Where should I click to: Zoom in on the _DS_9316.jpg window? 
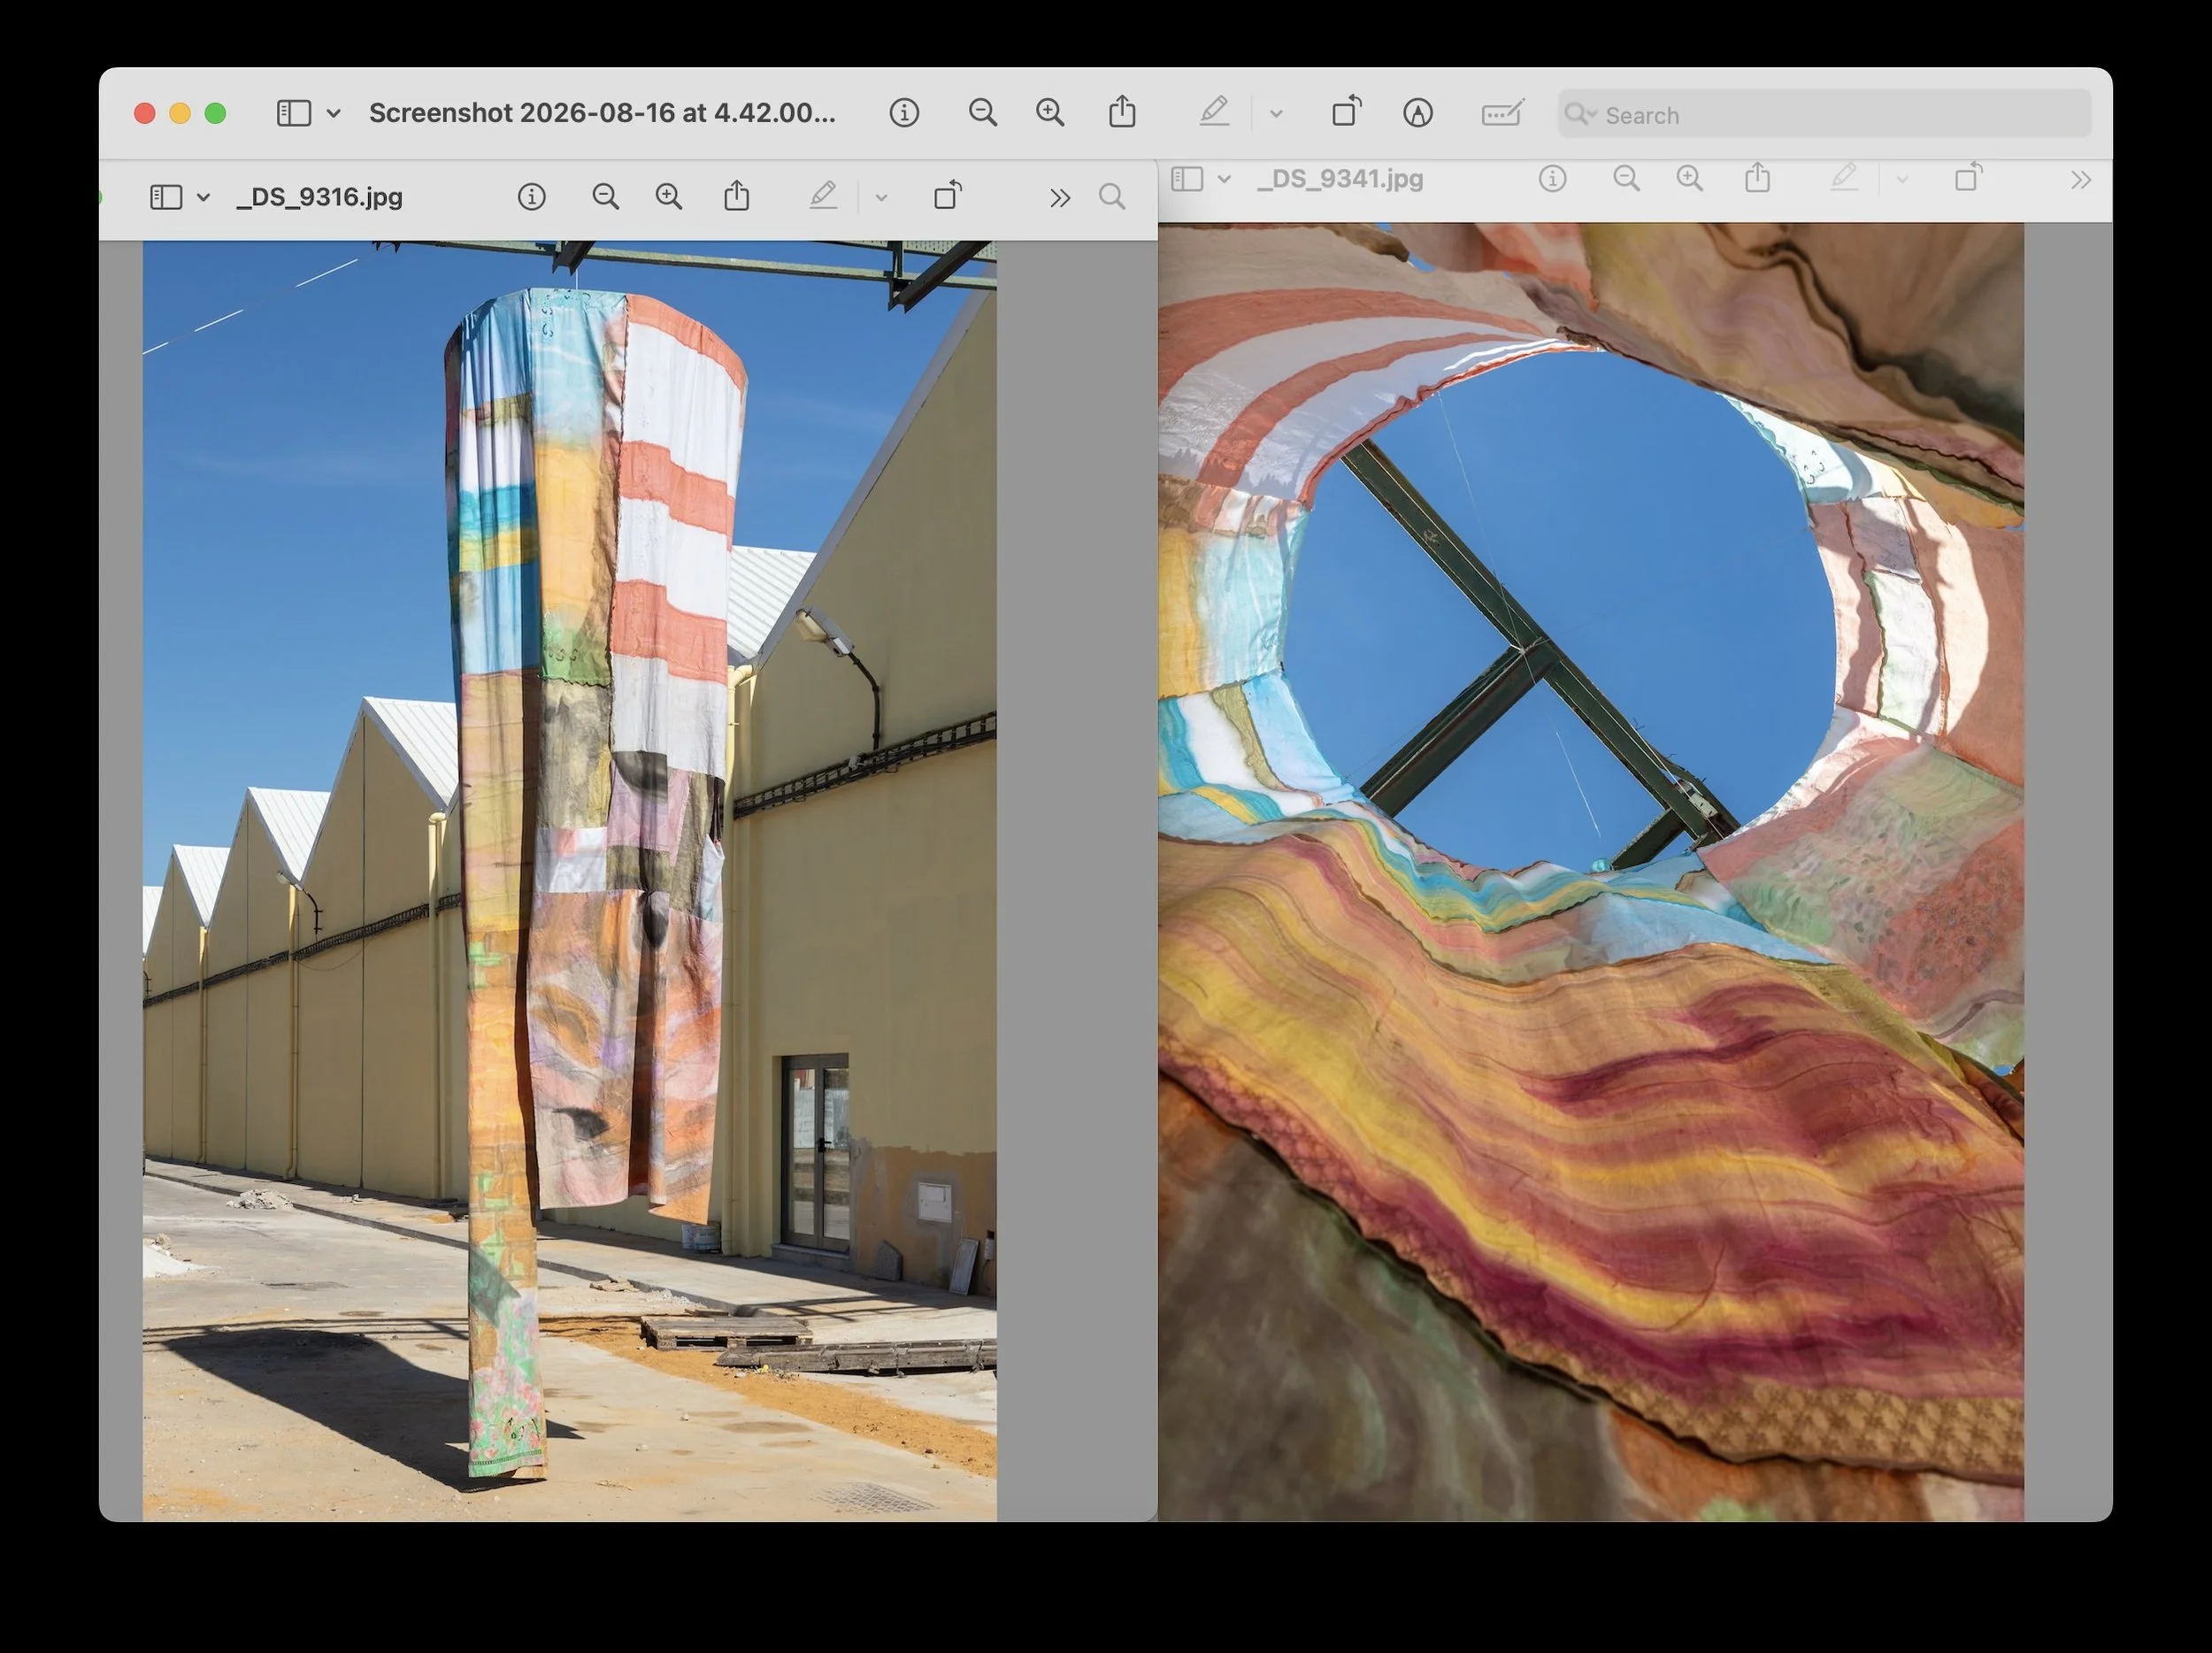[669, 197]
